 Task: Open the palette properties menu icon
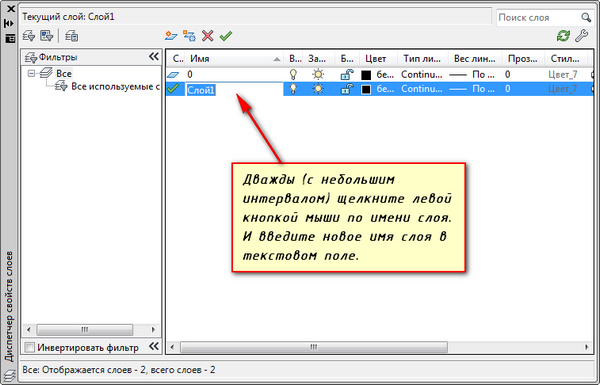10,38
